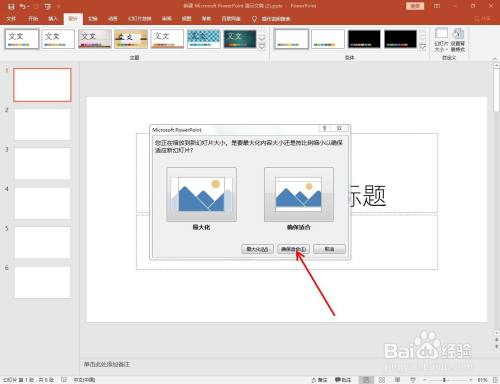Select slide 3 thumbnail in the panel

(x=42, y=164)
